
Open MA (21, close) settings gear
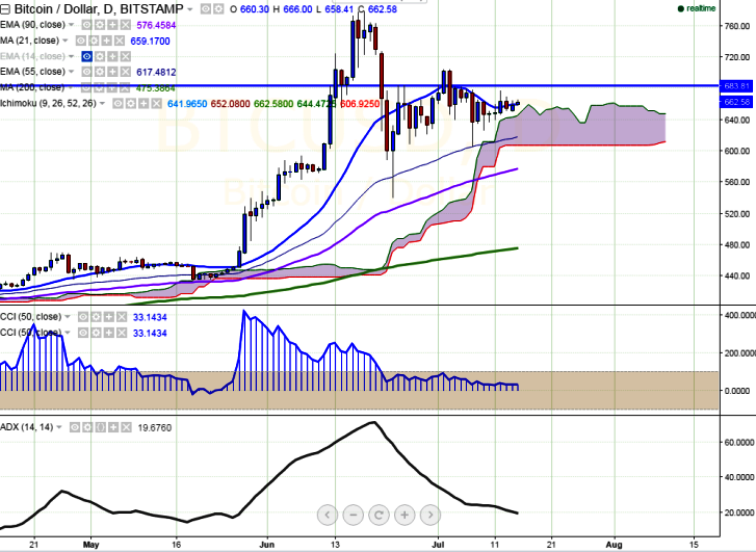[x=94, y=41]
